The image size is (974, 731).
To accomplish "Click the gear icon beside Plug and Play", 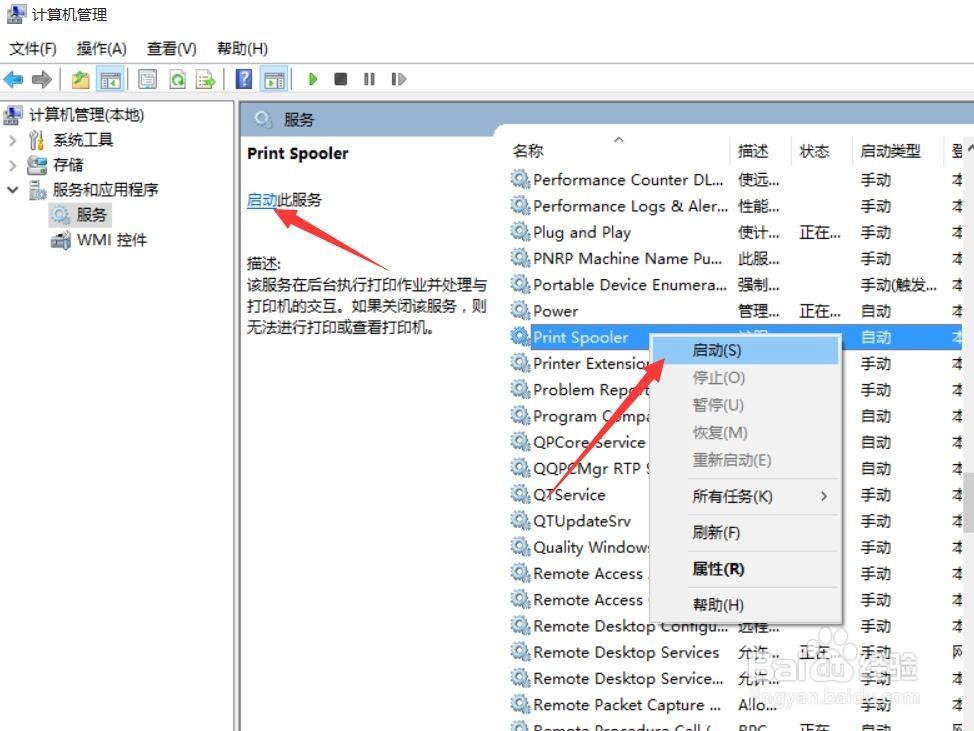I will pyautogui.click(x=520, y=232).
